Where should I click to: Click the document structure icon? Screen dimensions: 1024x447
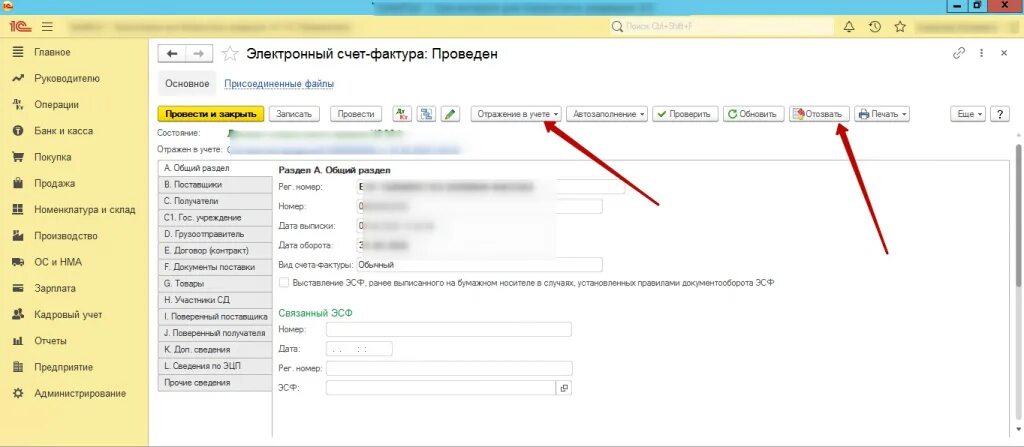pyautogui.click(x=426, y=114)
